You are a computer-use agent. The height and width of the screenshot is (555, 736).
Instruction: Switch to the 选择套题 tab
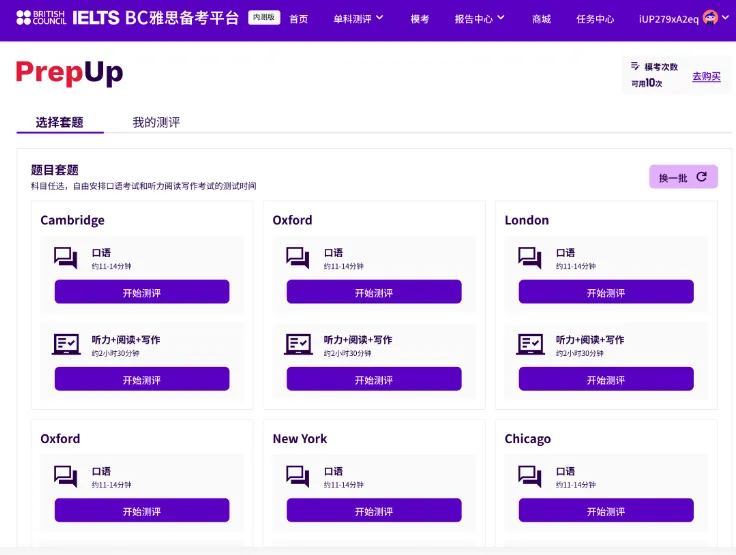tap(60, 123)
